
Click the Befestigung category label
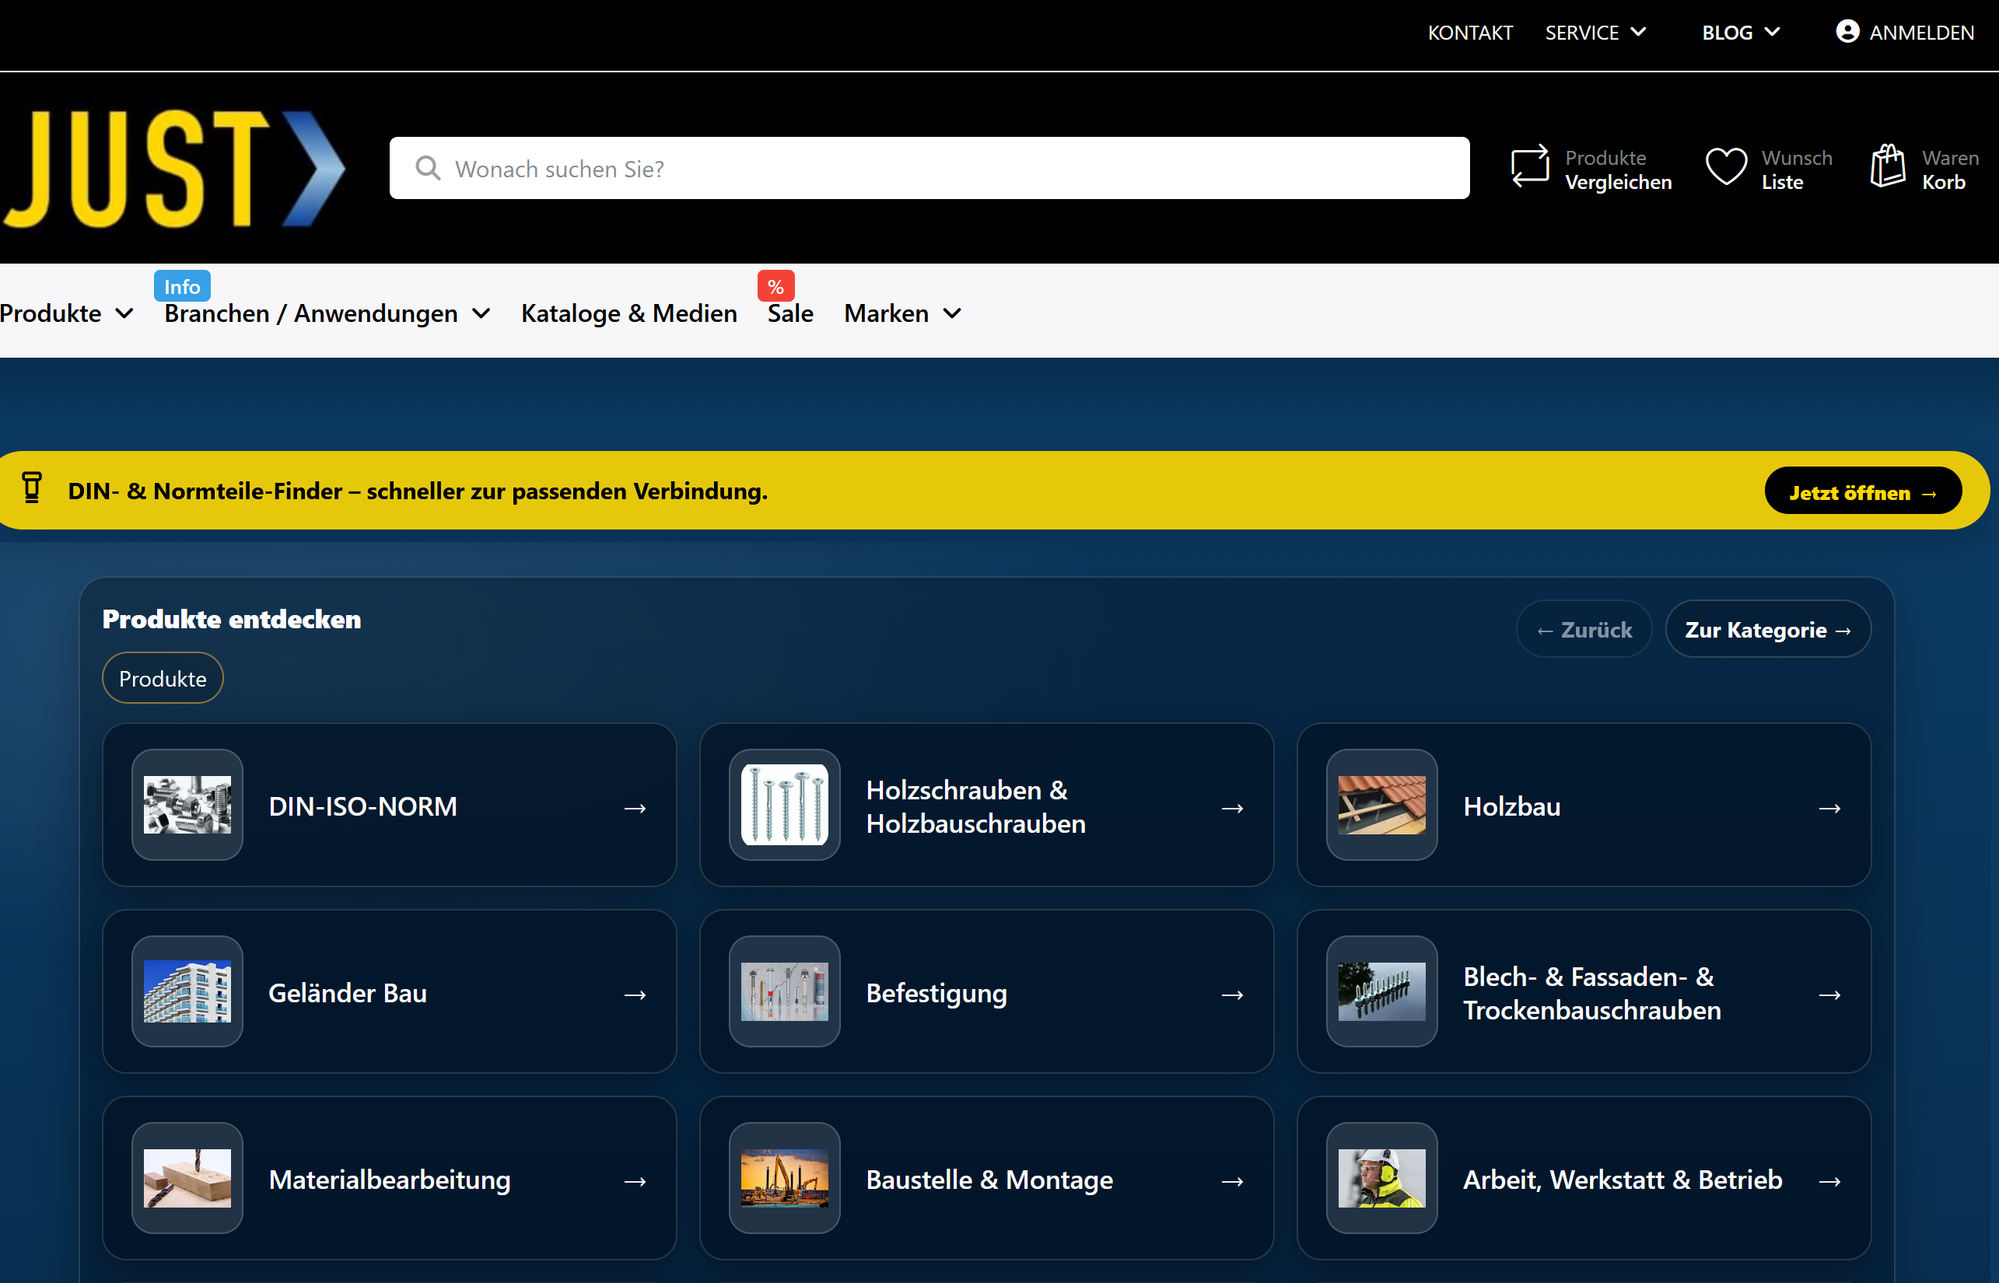(937, 993)
